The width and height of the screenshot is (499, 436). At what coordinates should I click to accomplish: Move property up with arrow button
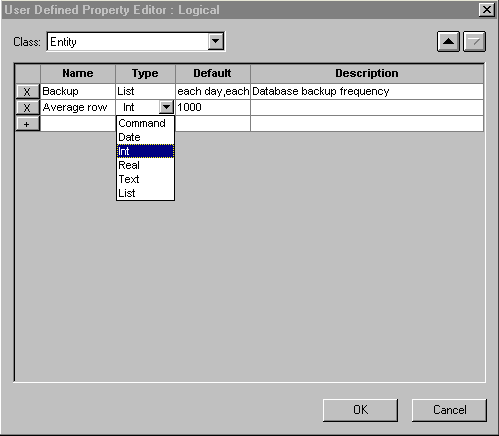[448, 42]
